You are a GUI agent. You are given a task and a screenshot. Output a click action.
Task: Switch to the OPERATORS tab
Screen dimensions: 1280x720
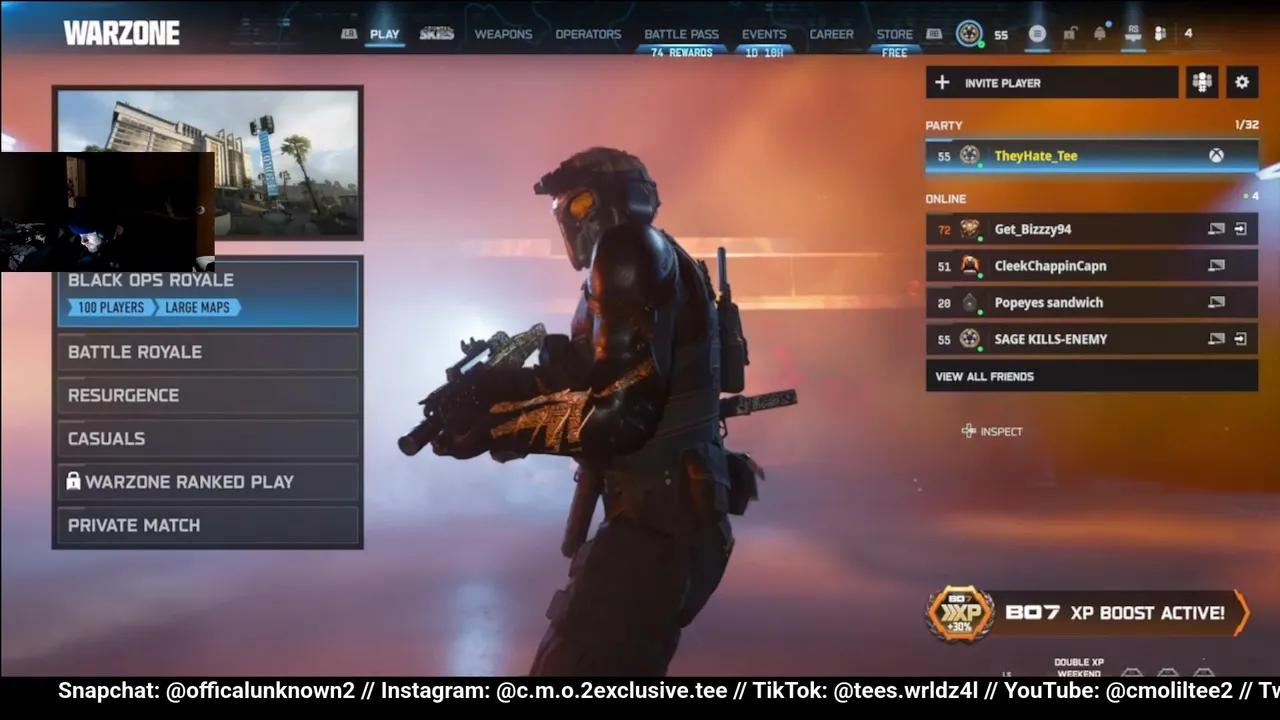588,34
